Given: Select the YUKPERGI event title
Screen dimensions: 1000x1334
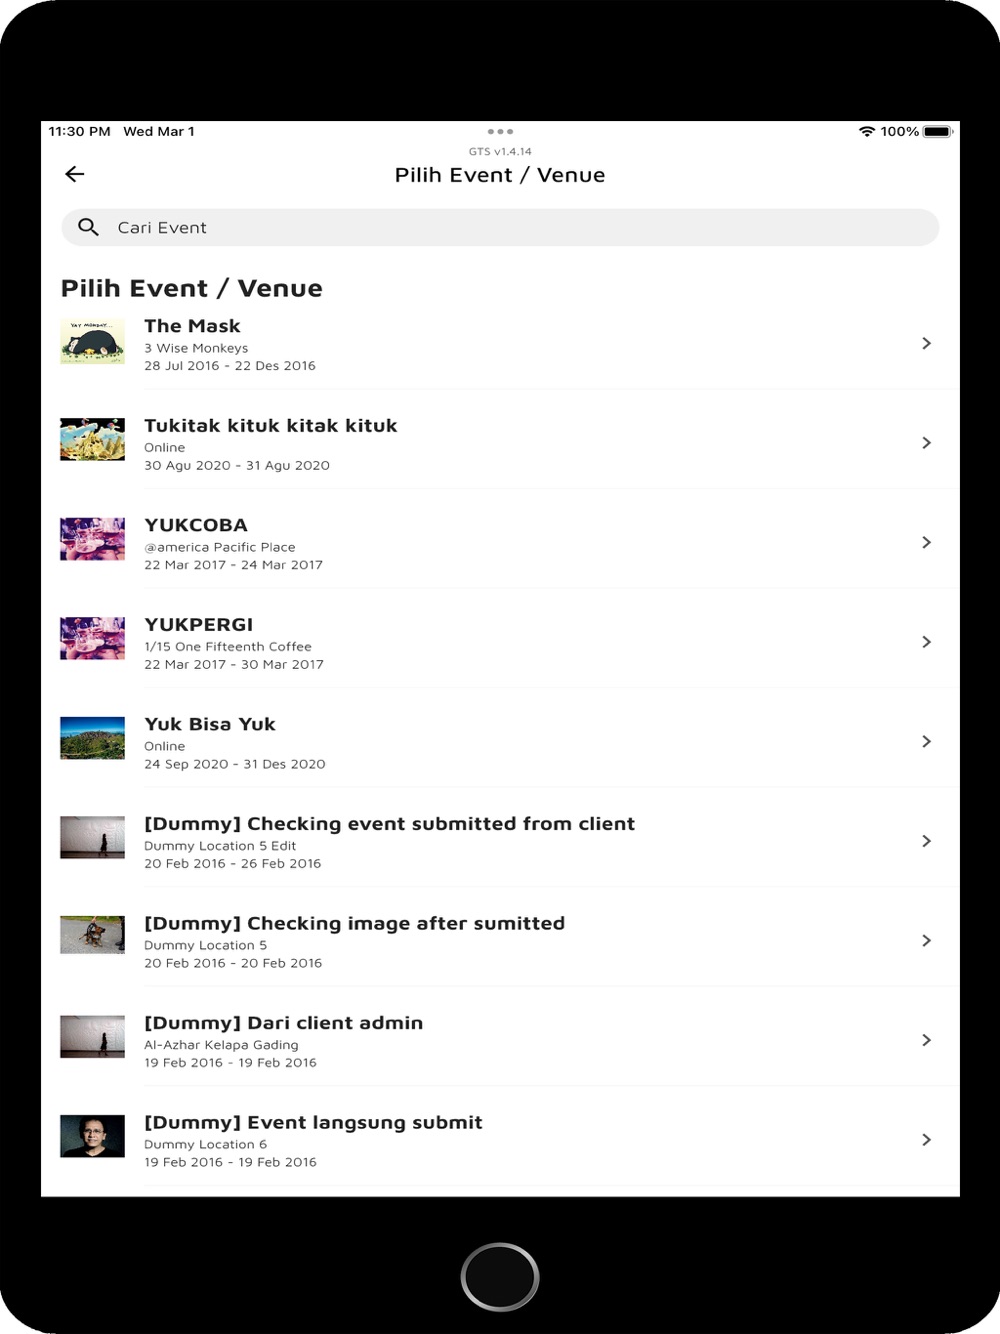Looking at the screenshot, I should 199,625.
